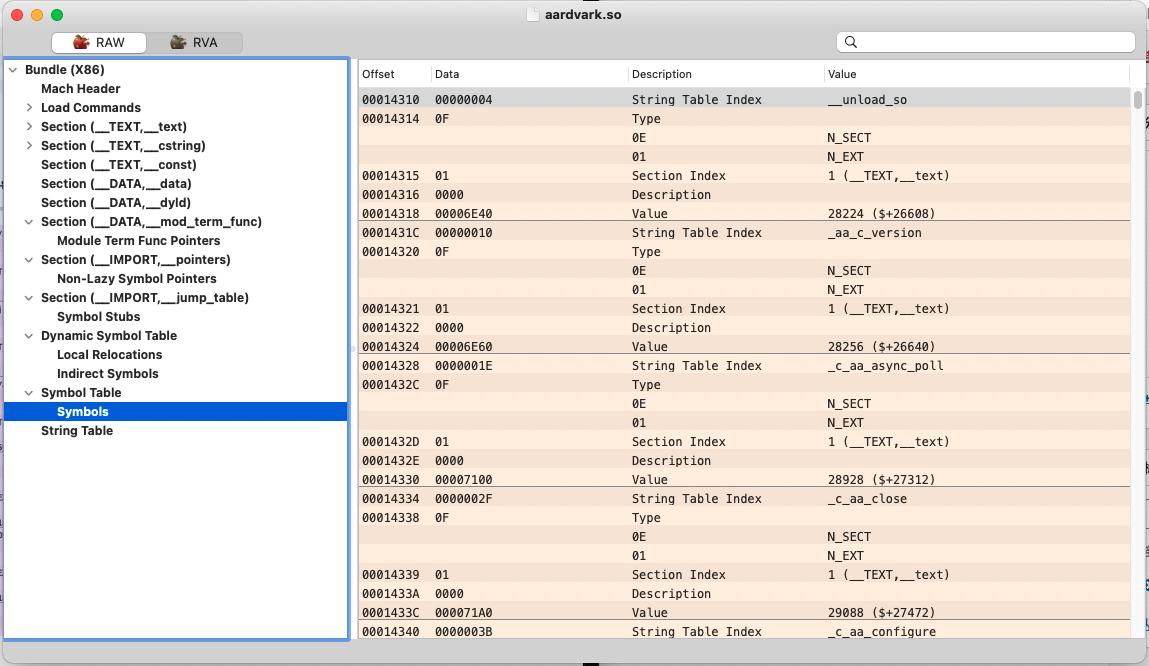Screen dimensions: 1149x666
Task: Select the Symbols tree item
Action: (x=176, y=412)
